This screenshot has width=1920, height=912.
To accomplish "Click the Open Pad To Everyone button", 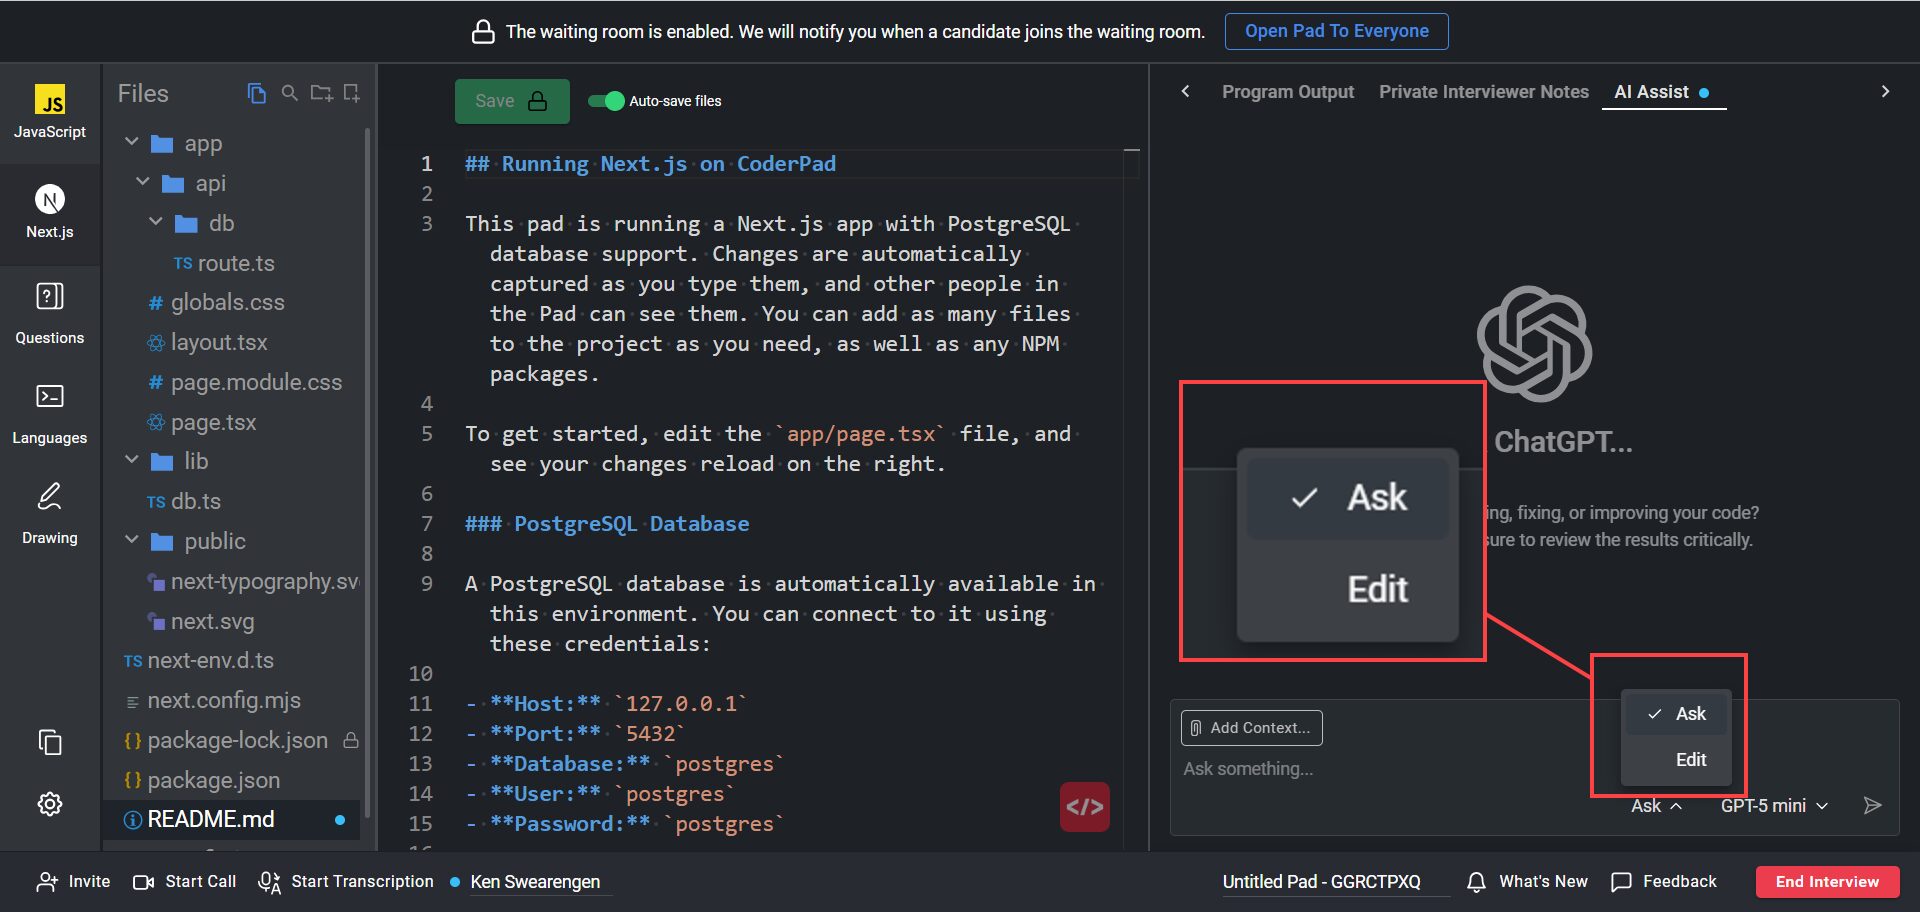I will click(1336, 31).
